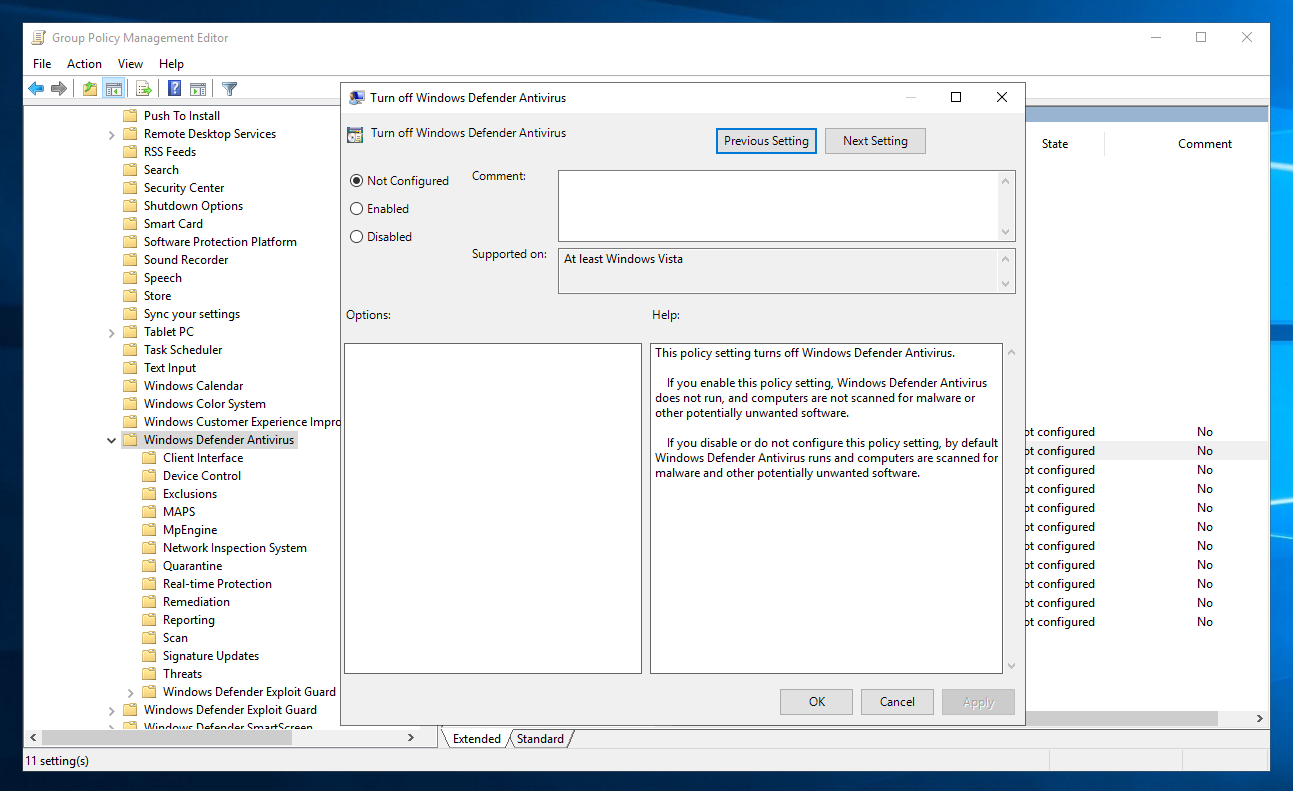Switch to the Standard tab
The height and width of the screenshot is (791, 1293).
[x=540, y=739]
